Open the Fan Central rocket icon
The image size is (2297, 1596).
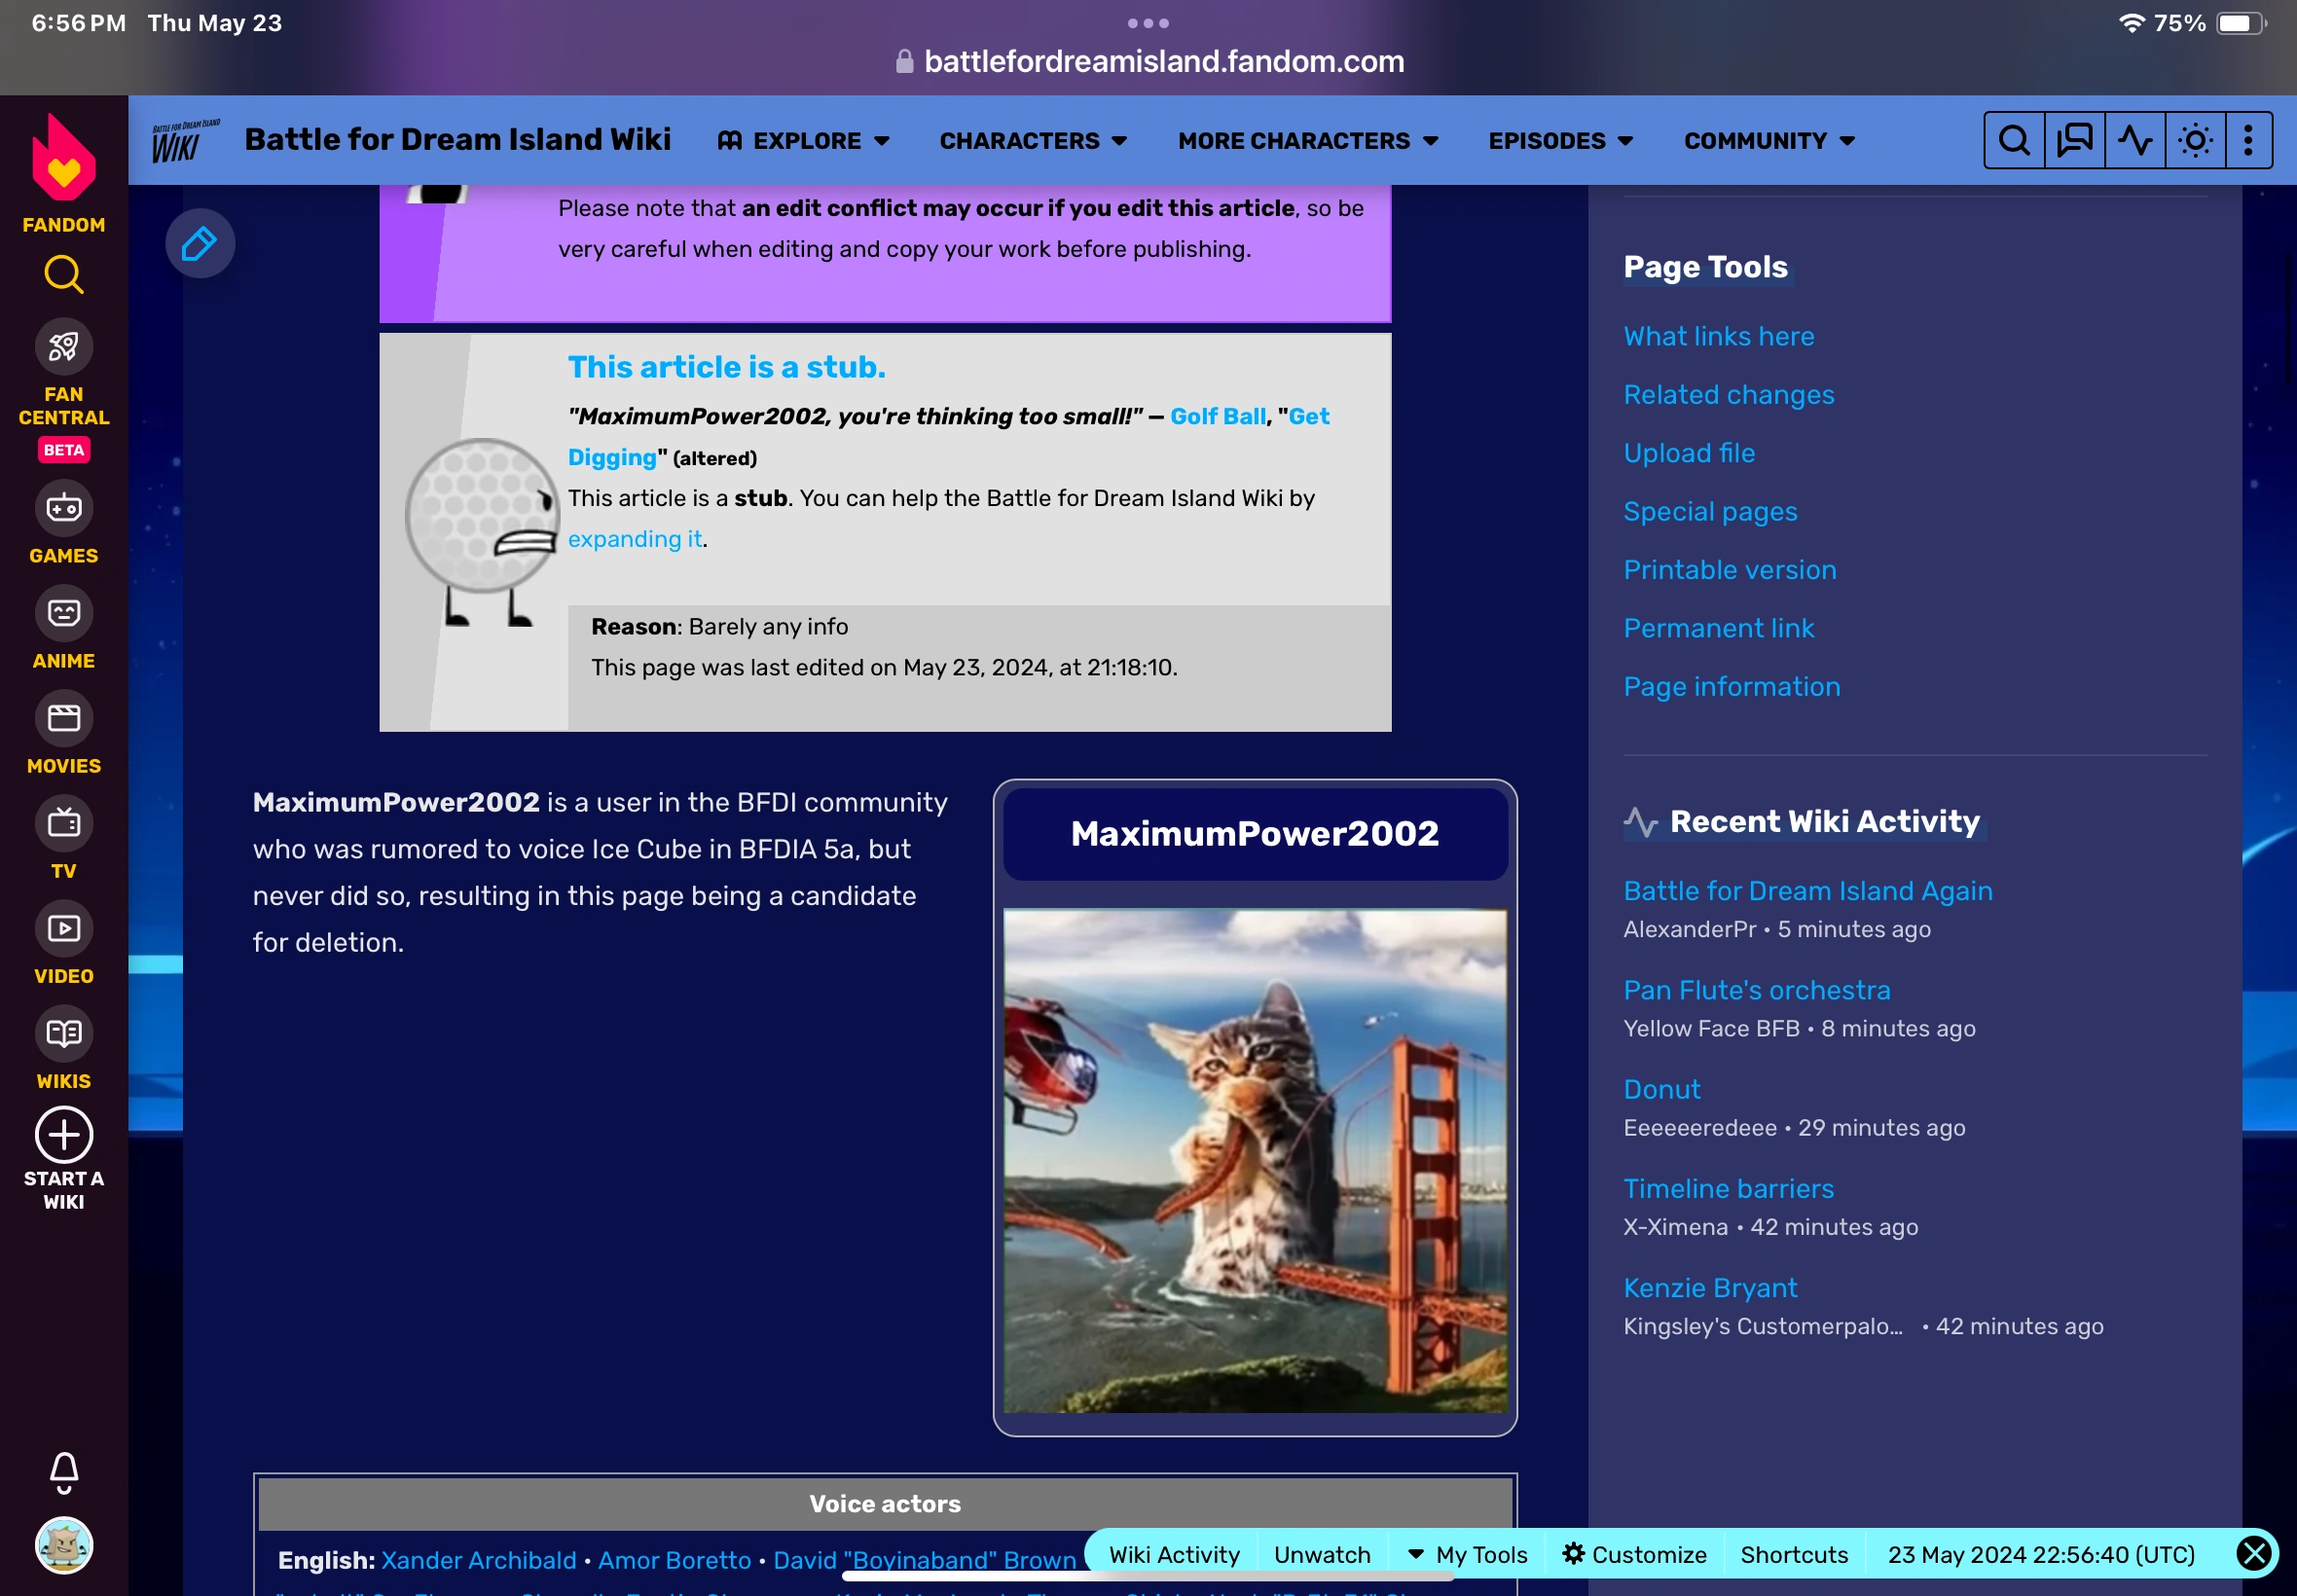pos(63,346)
